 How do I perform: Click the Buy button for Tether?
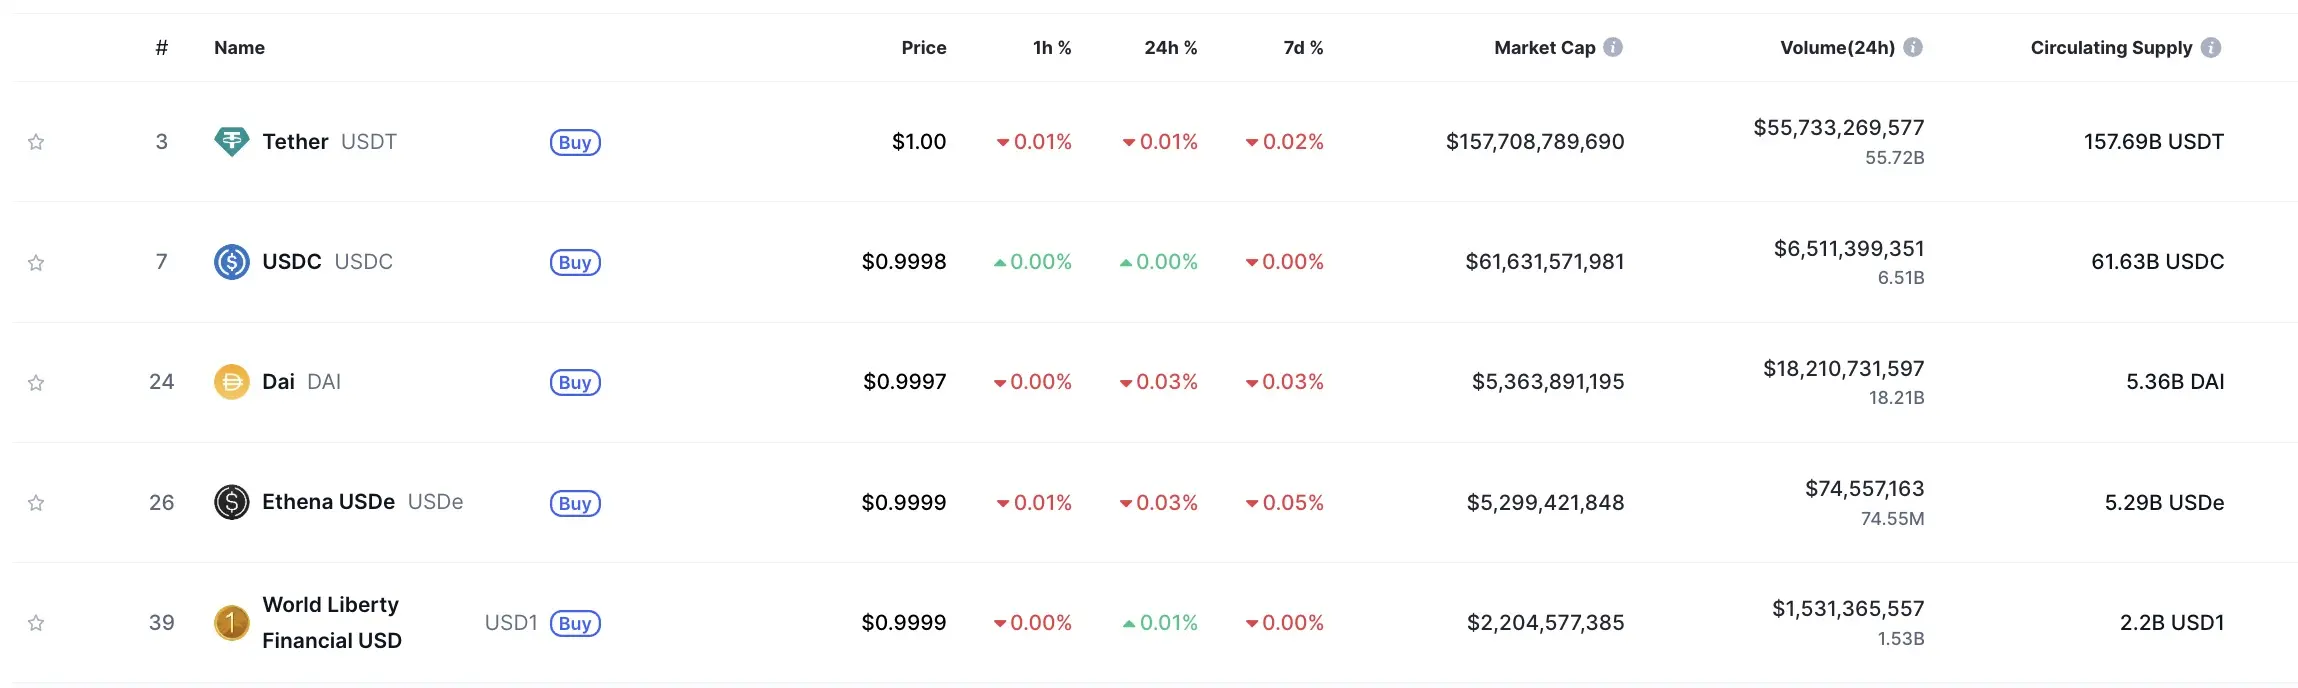coord(575,142)
